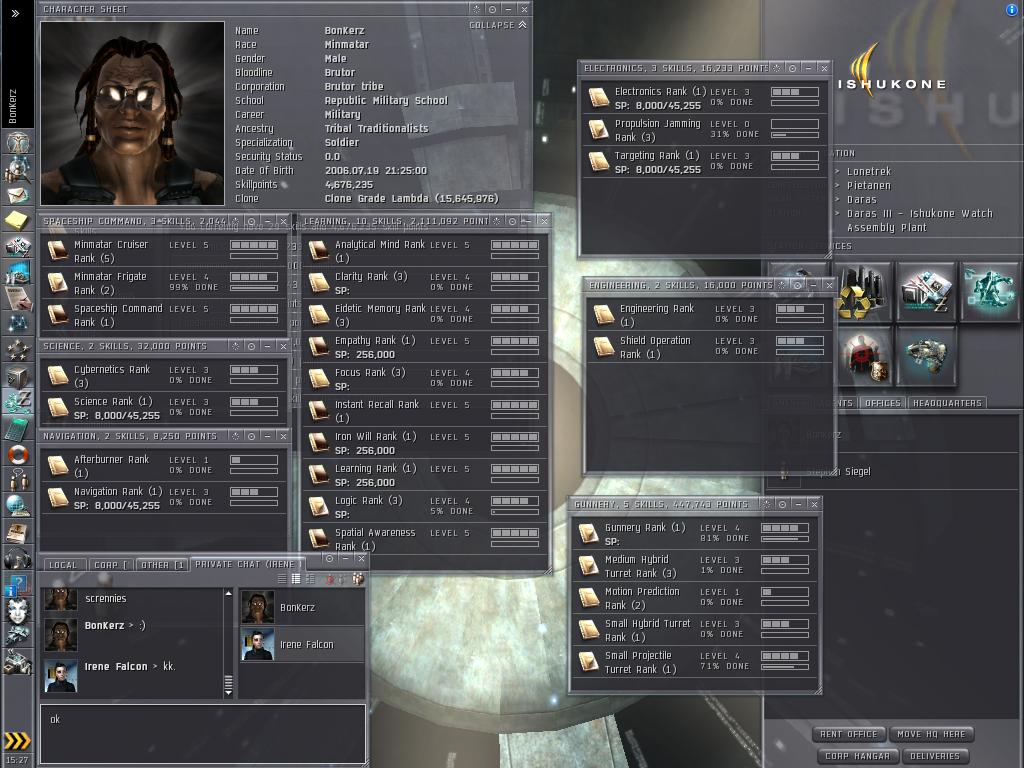
Task: Open the market papers station service
Action: (x=926, y=291)
